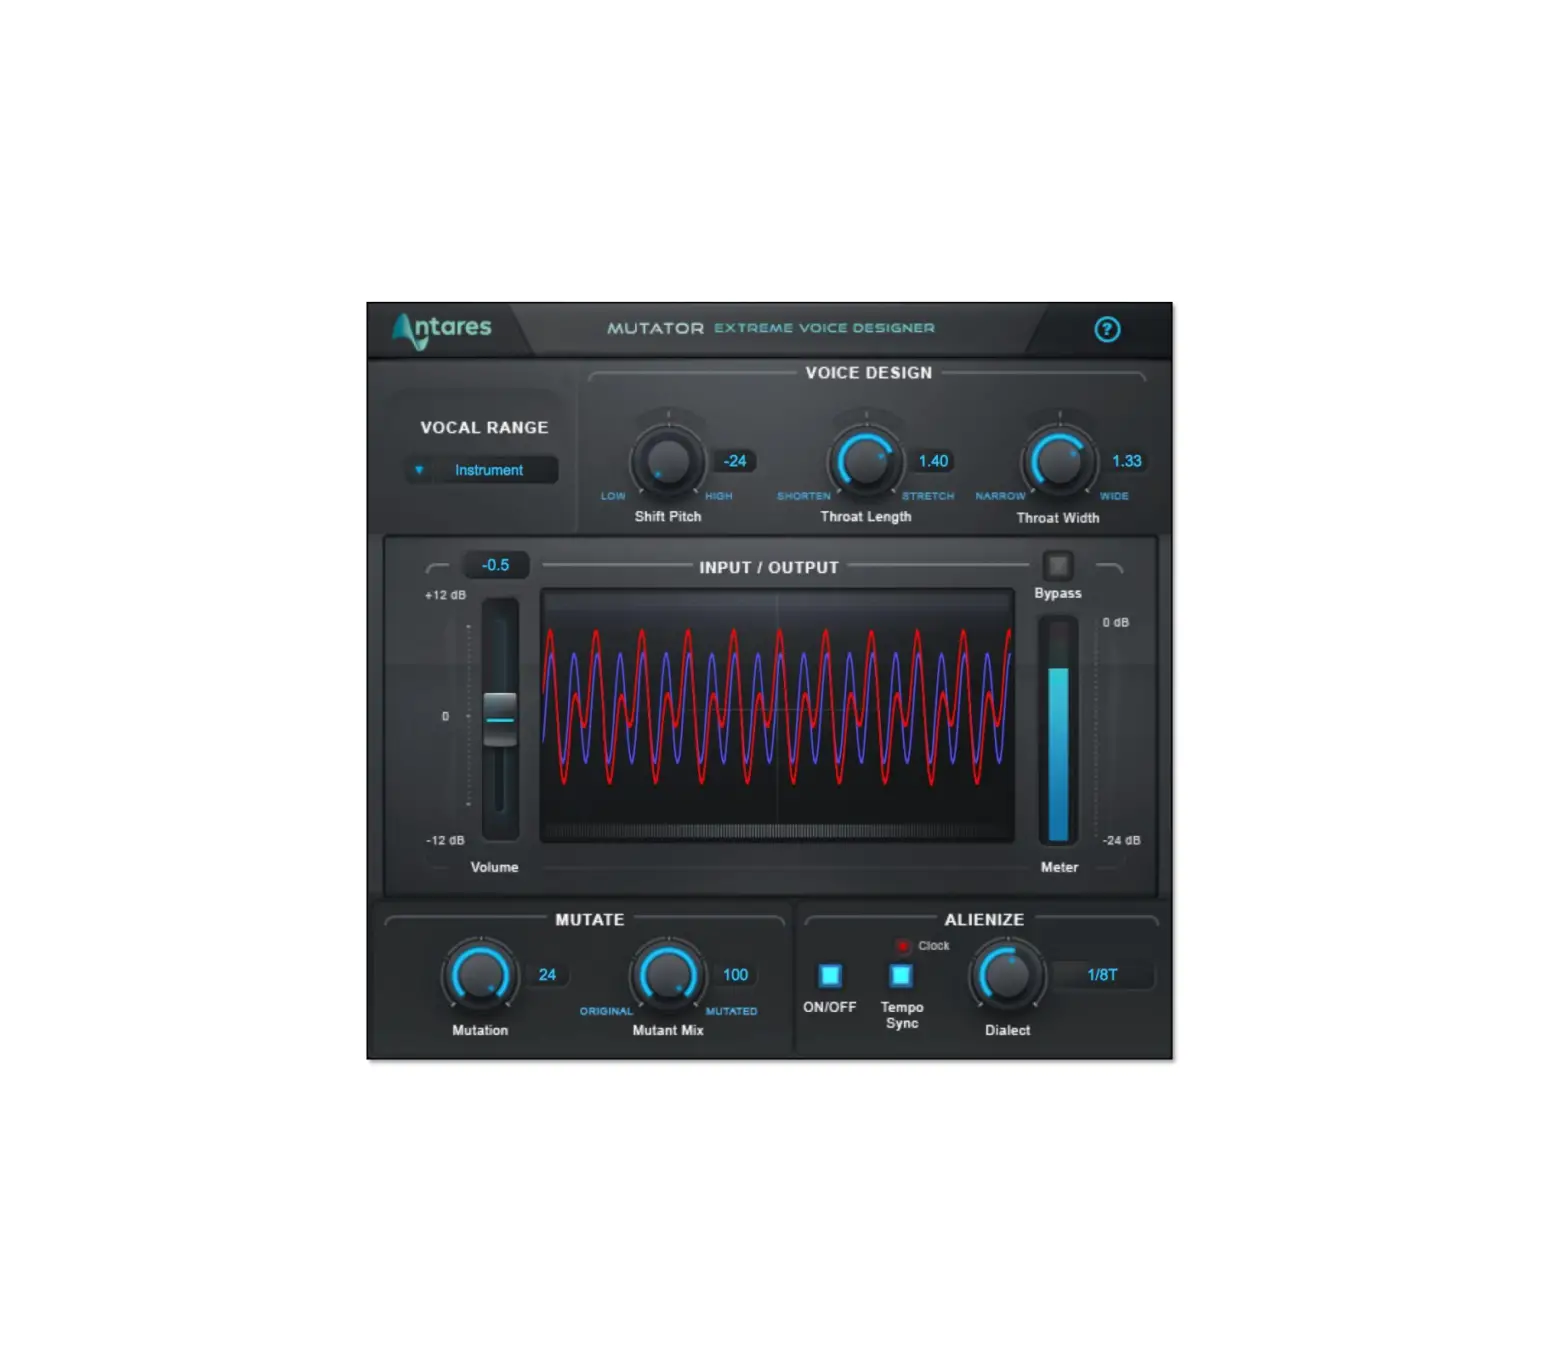
Task: Click the Antares logo
Action: [x=442, y=330]
